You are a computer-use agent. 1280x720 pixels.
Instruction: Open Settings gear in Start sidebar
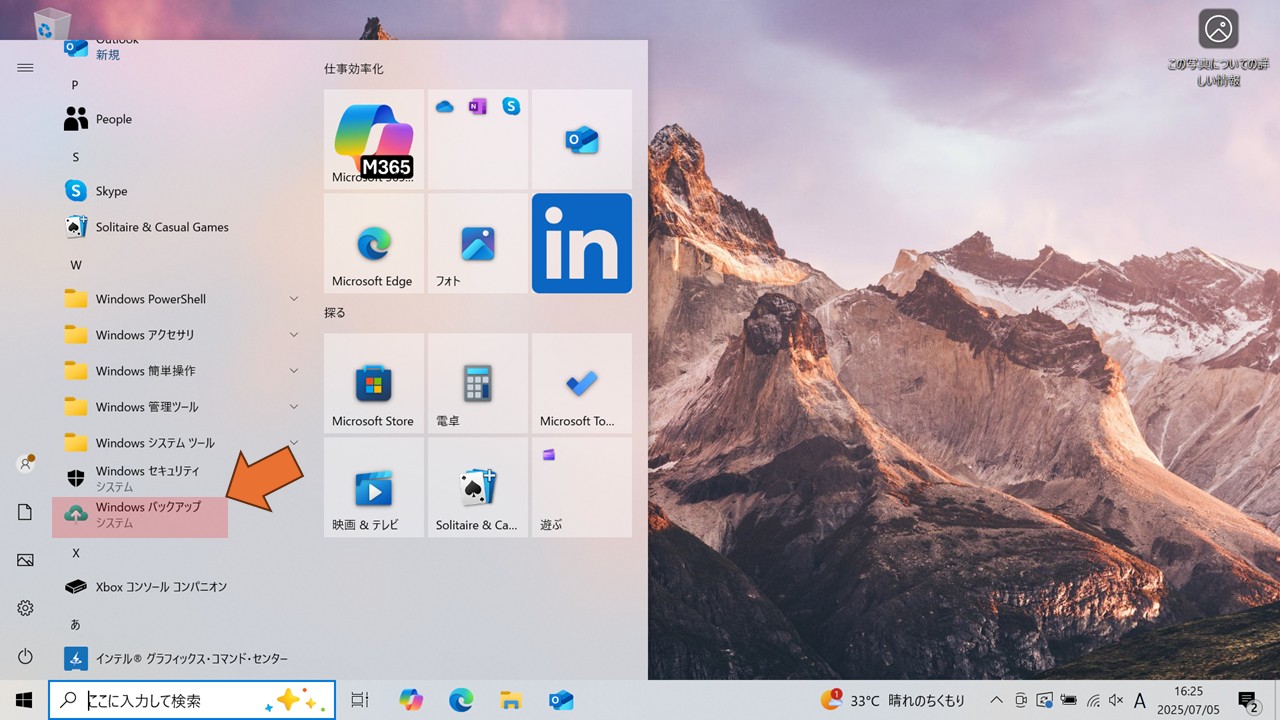(26, 608)
